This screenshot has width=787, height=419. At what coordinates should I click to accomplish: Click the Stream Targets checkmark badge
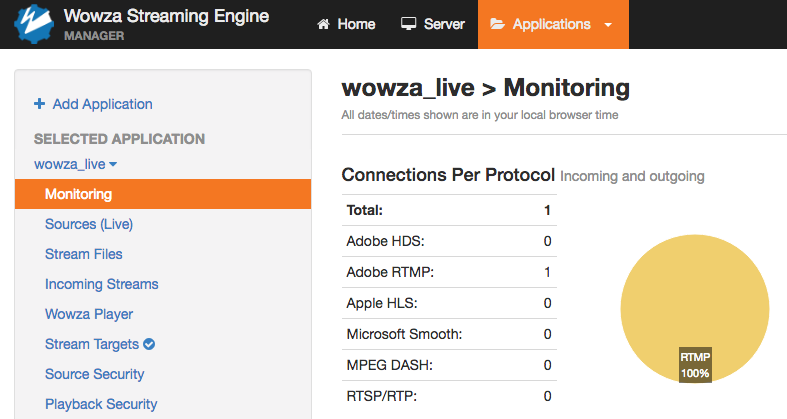pos(149,344)
